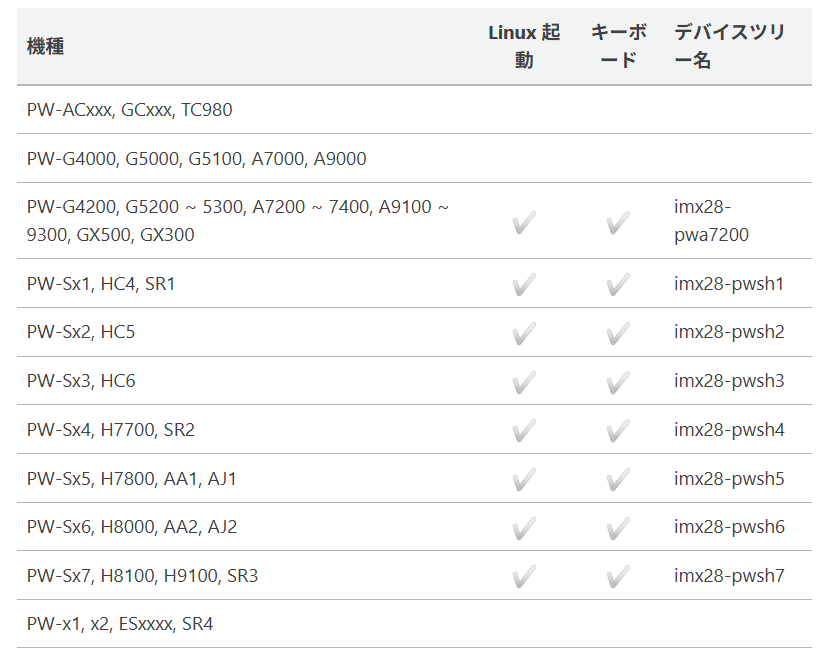This screenshot has width=827, height=652.
Task: Click the keyboard checkmark for PW-G4200 row
Action: coord(618,222)
